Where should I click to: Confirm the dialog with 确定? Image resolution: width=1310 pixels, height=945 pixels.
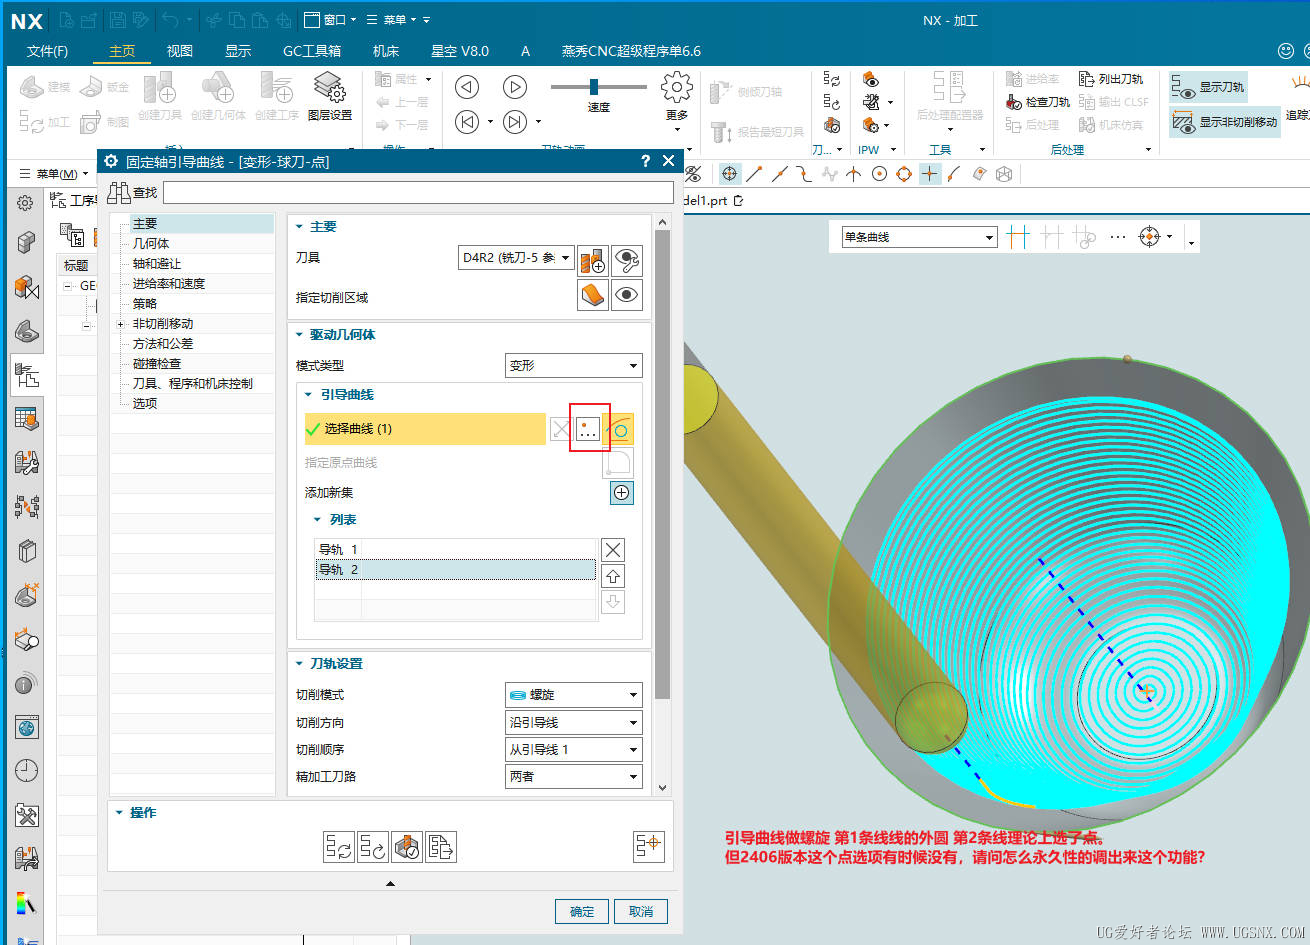point(582,912)
